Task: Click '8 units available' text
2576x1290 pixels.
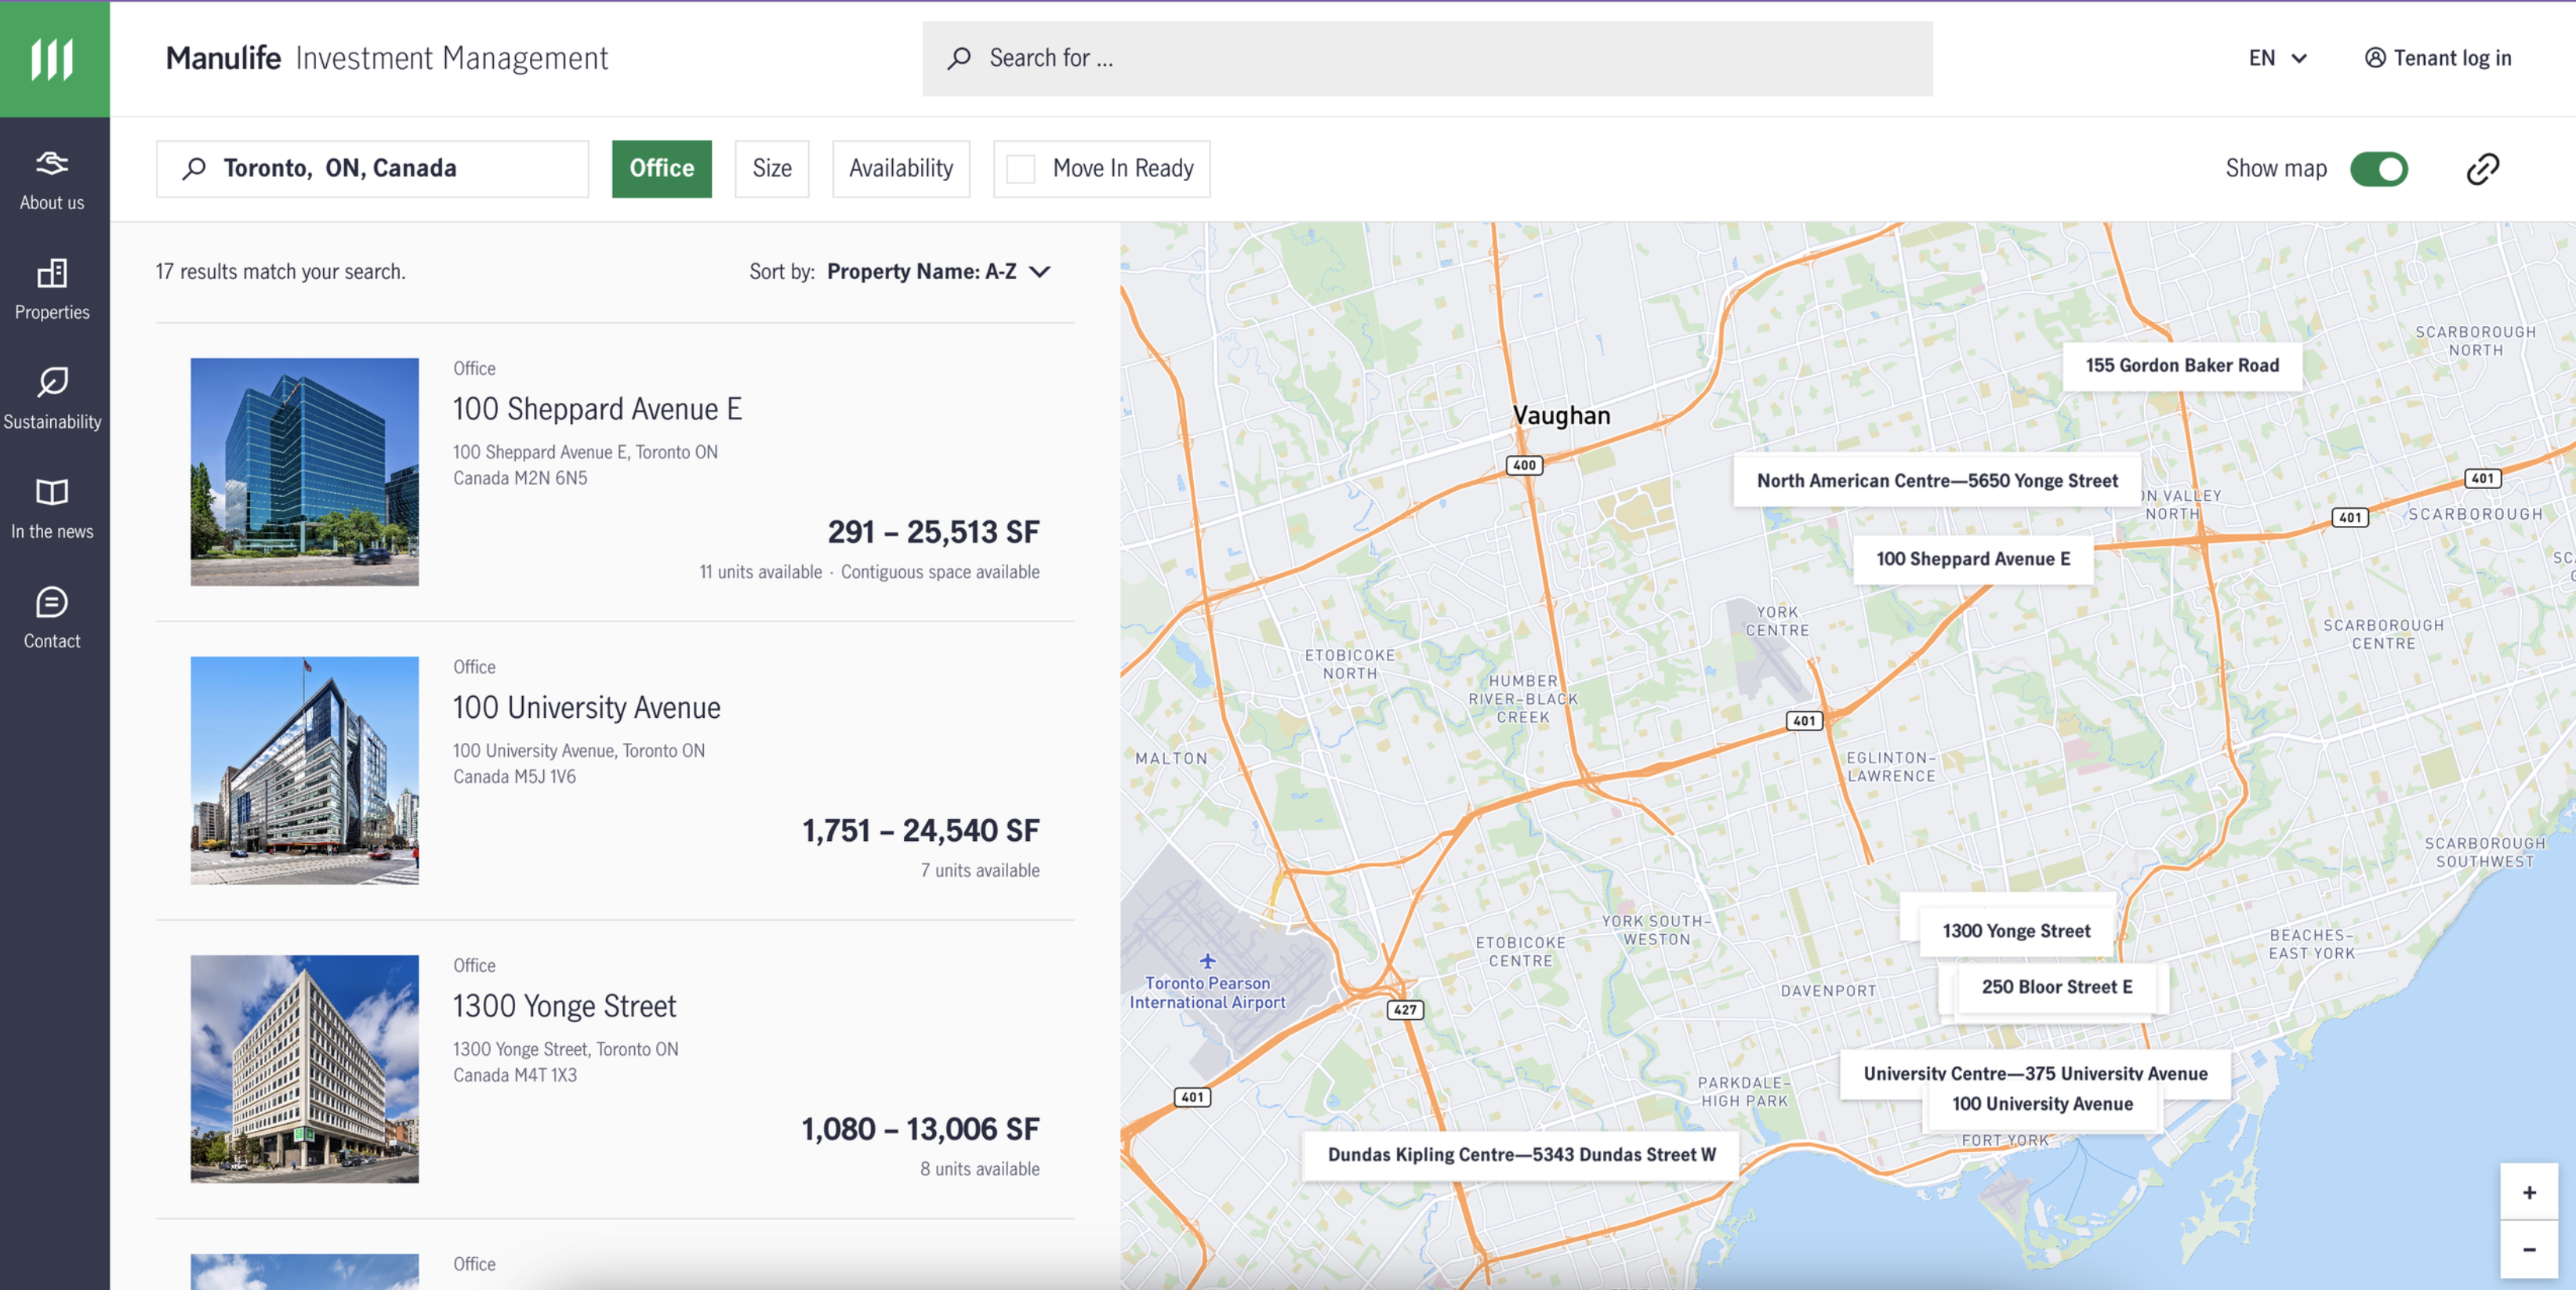Action: 980,1169
